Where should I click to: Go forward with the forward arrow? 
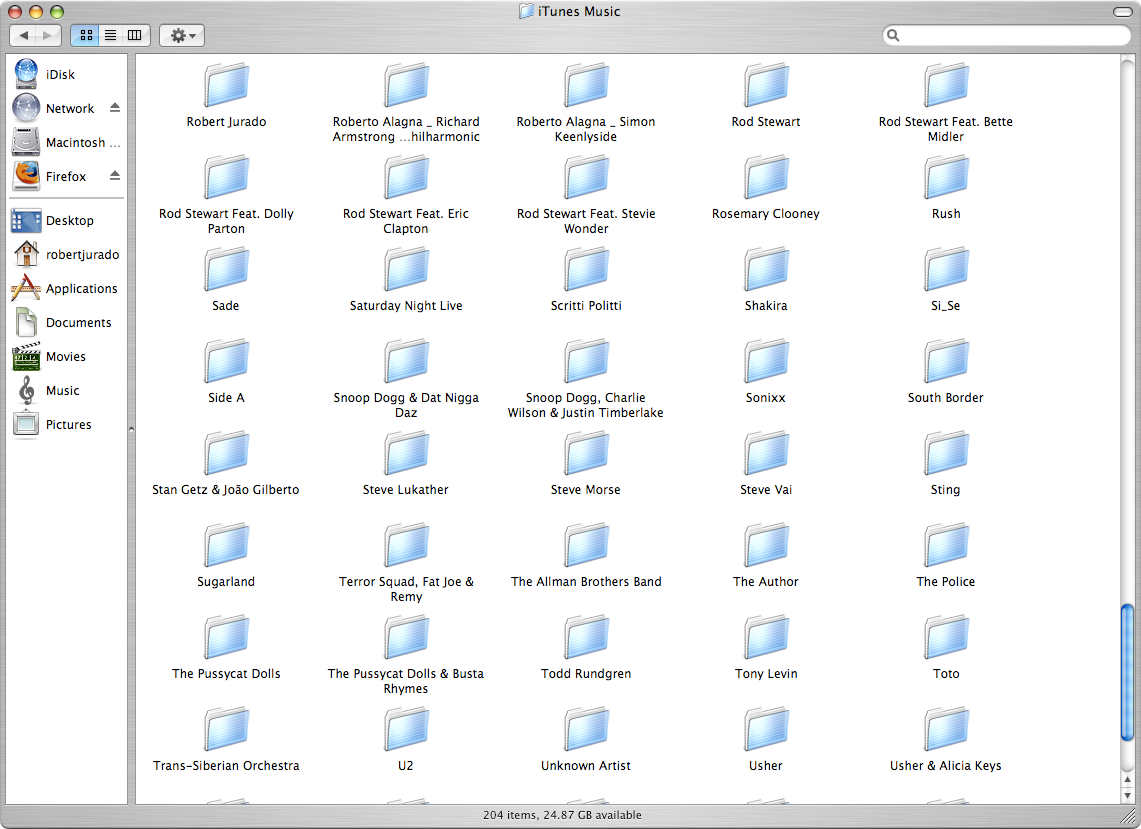click(48, 35)
